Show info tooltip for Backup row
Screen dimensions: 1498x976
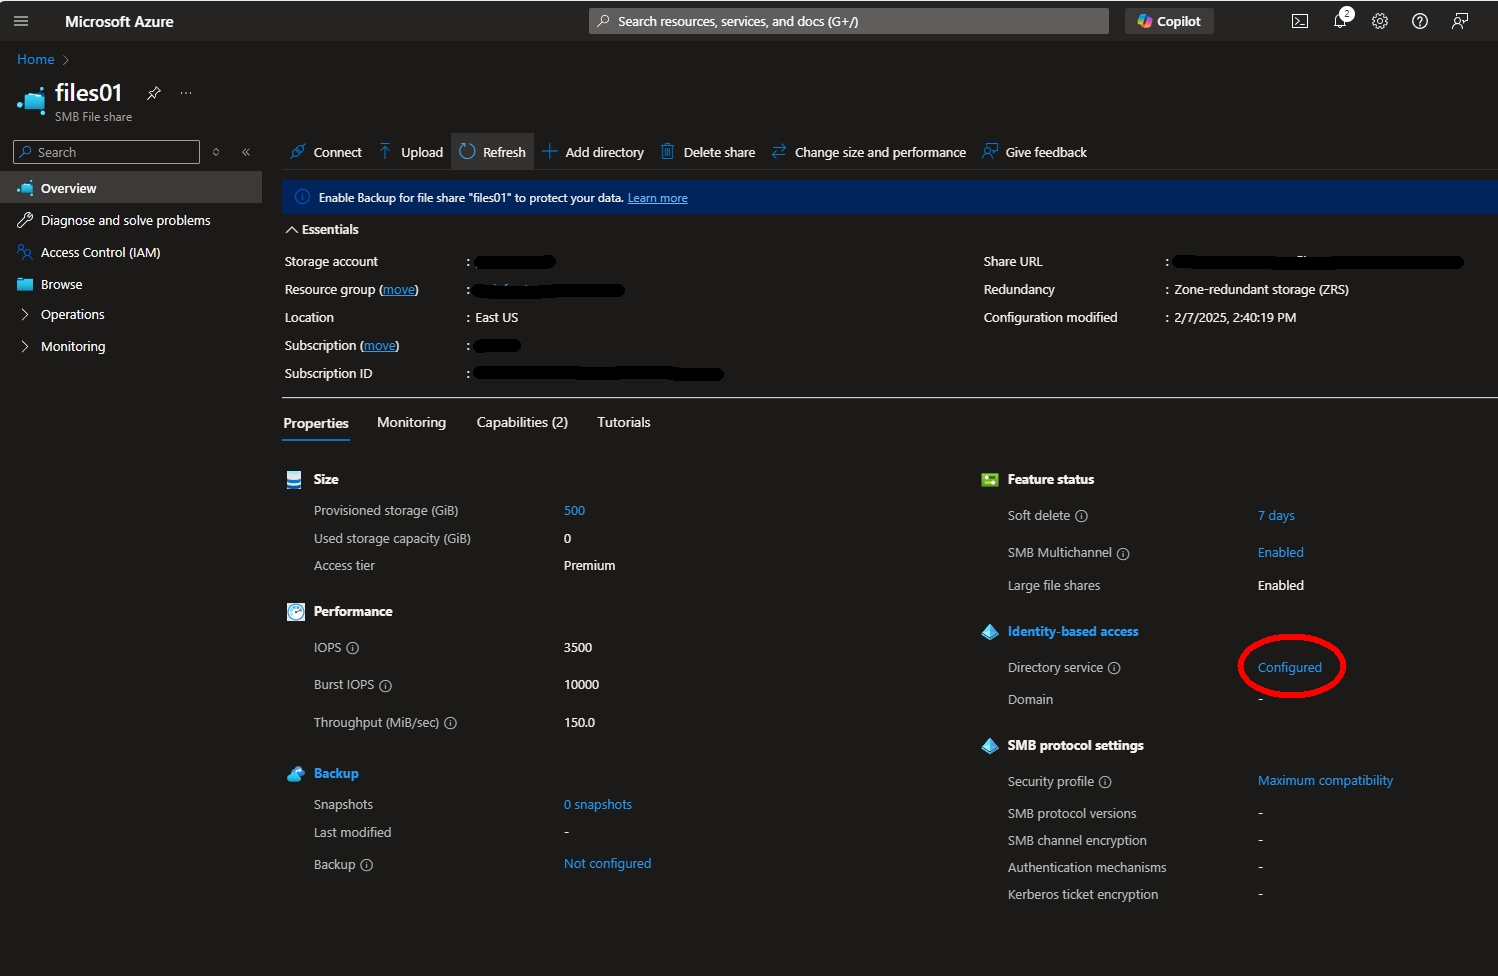pos(366,865)
